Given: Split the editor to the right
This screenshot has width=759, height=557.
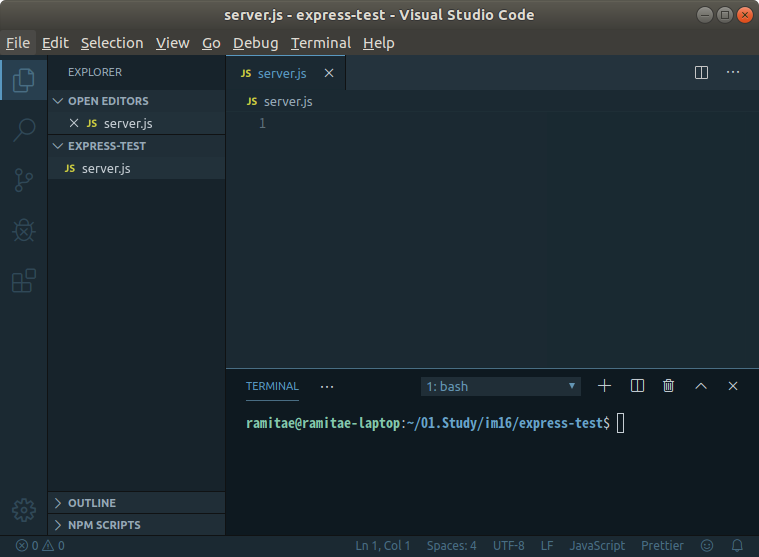Looking at the screenshot, I should pos(701,73).
